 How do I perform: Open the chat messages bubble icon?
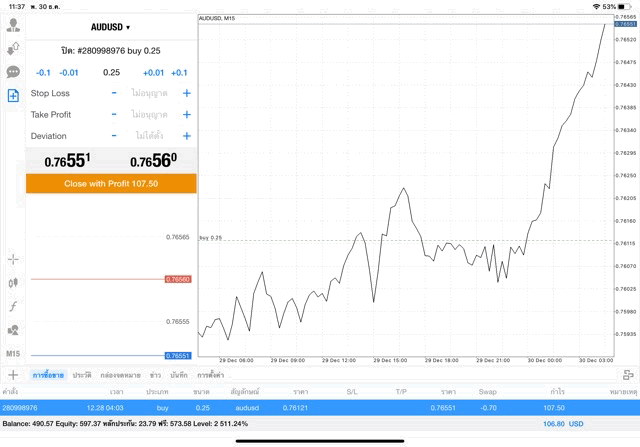click(x=13, y=72)
